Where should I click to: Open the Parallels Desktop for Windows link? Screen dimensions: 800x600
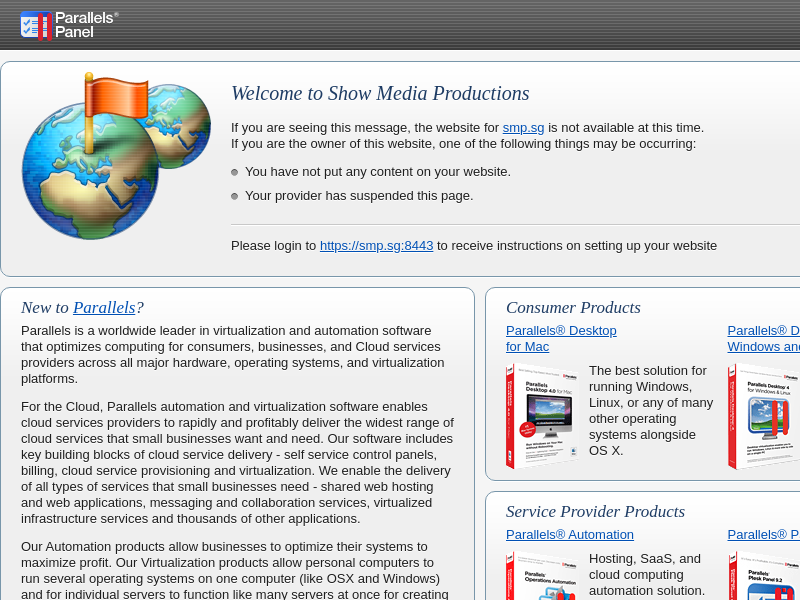(x=764, y=338)
